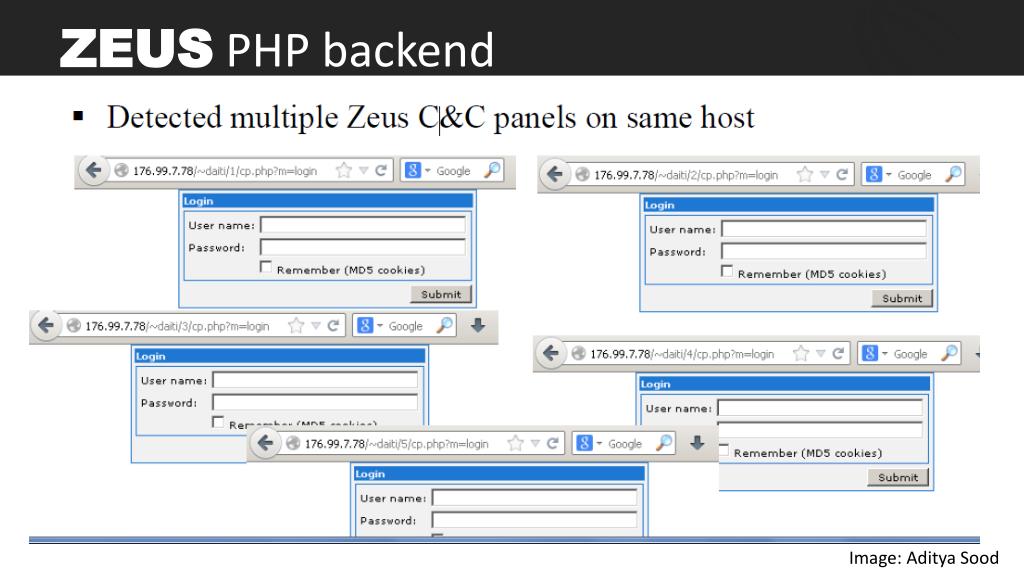
Task: Focus the Password field on daiti/2 login
Action: coord(824,251)
